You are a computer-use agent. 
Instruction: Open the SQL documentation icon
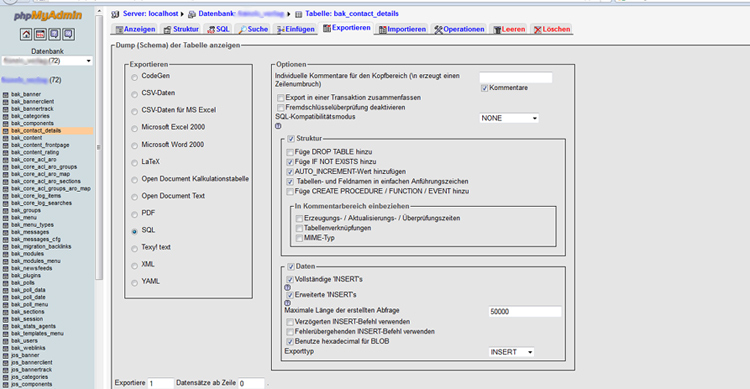[68, 34]
